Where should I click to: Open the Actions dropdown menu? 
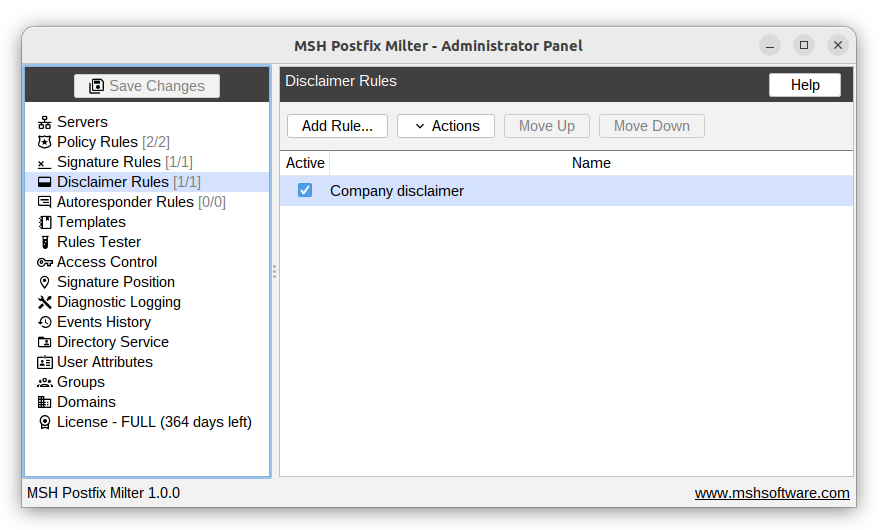click(446, 126)
